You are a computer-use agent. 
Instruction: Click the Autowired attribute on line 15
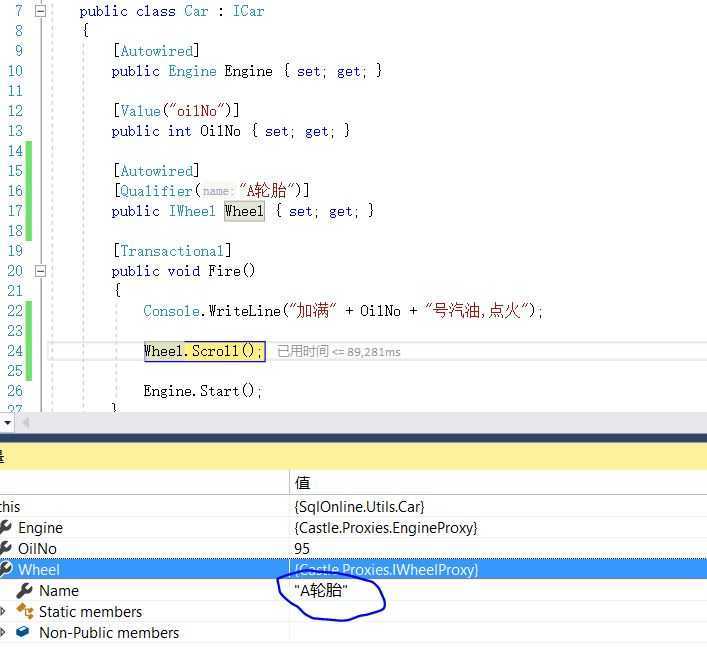(156, 171)
